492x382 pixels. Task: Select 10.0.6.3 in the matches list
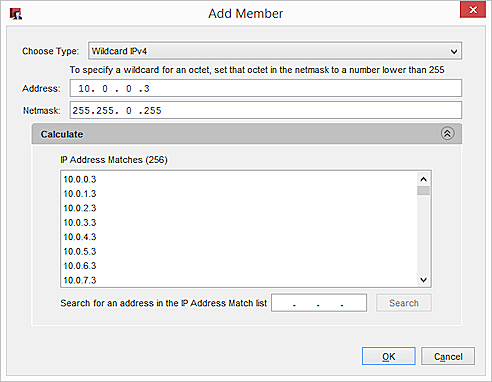80,266
